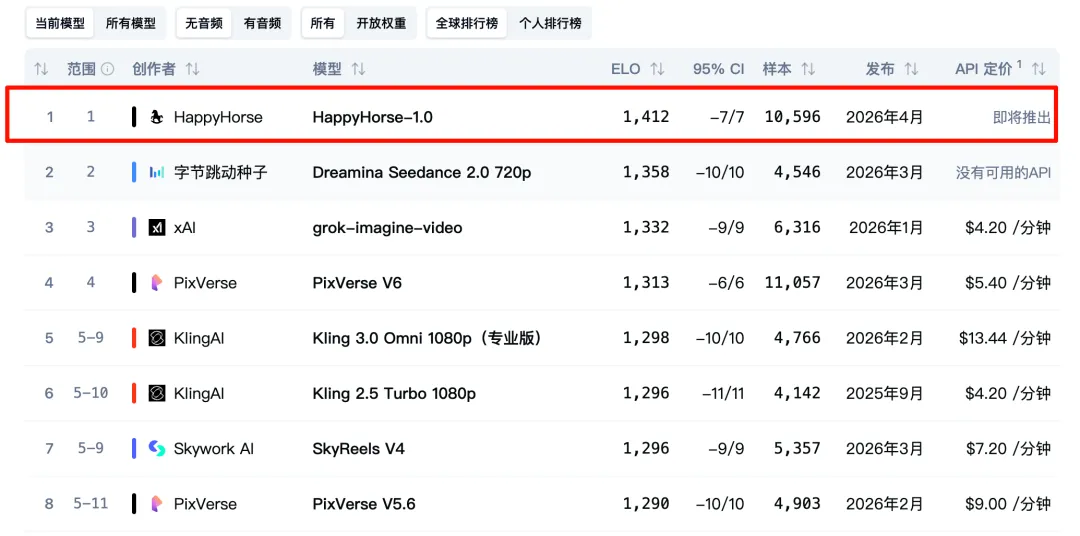Click sample count 6,316
The width and height of the screenshot is (1080, 536).
click(796, 227)
